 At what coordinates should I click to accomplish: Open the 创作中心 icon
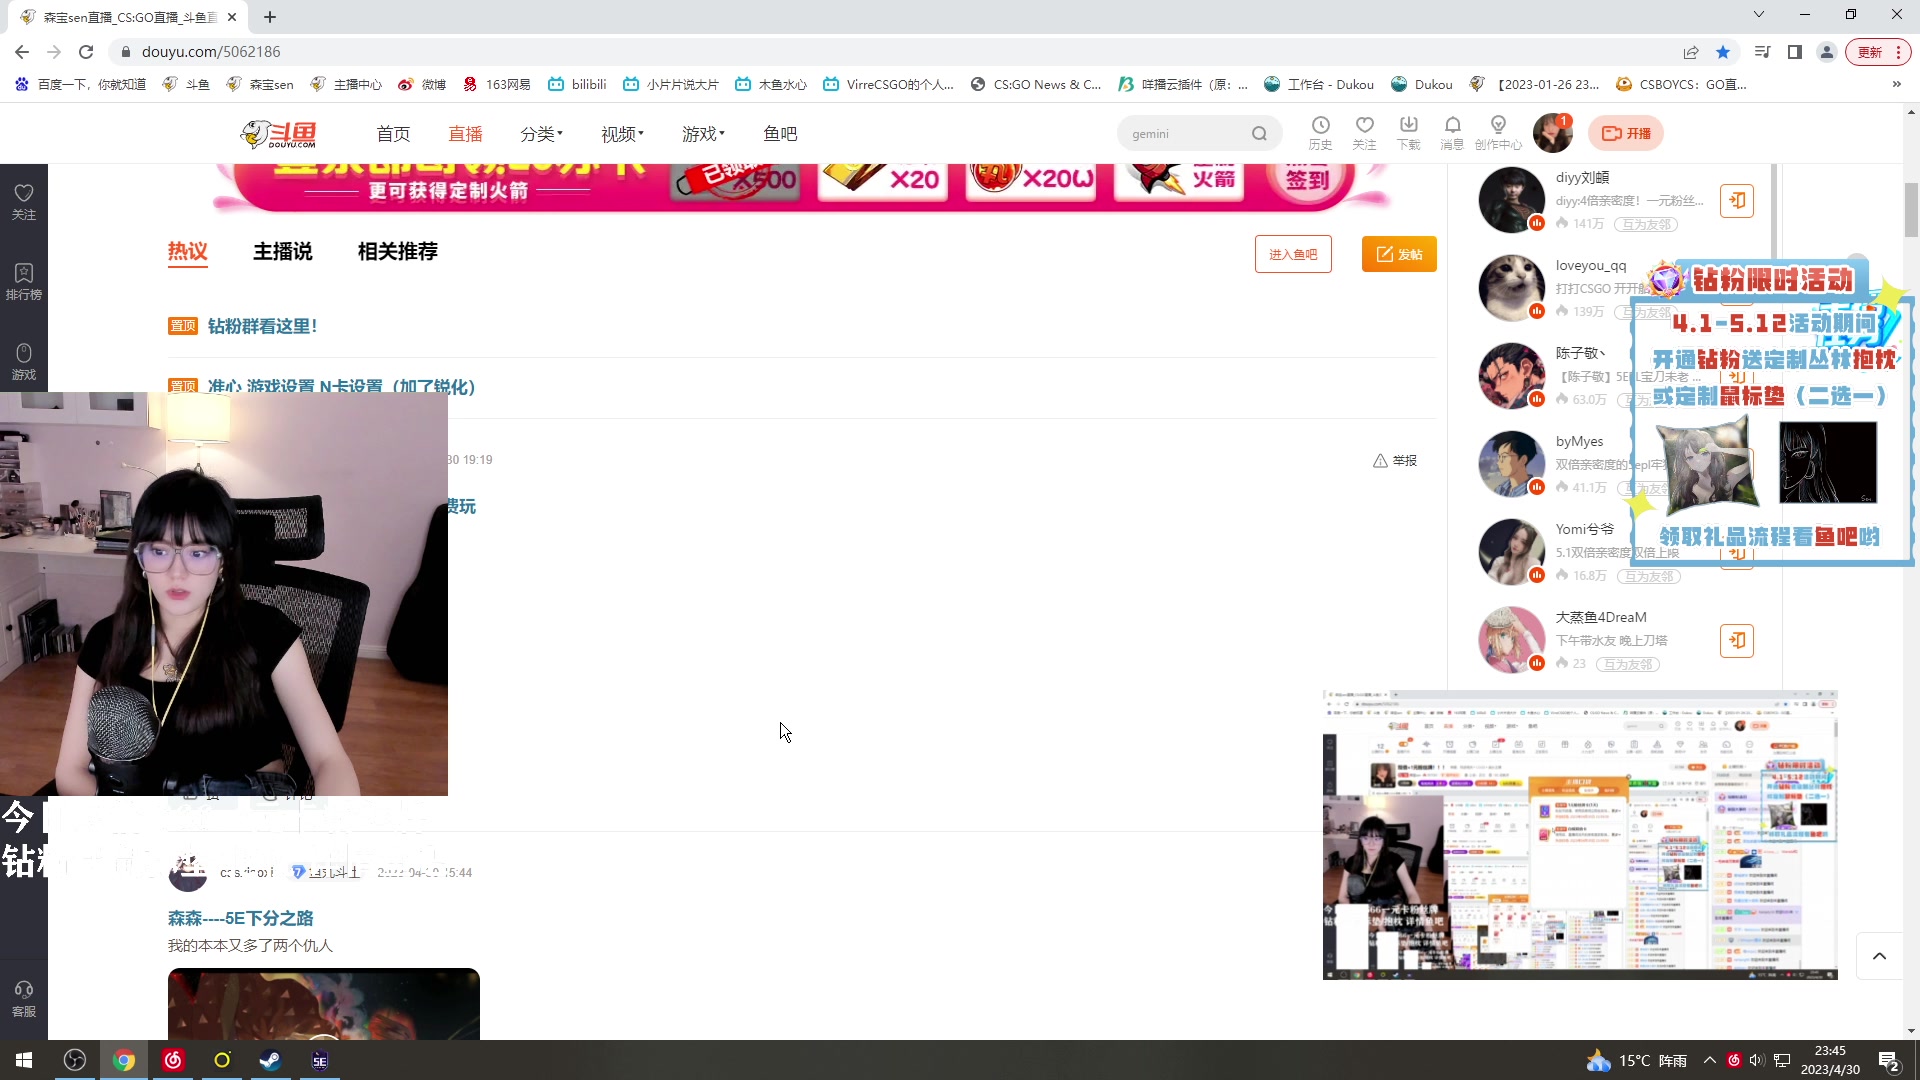1498,133
